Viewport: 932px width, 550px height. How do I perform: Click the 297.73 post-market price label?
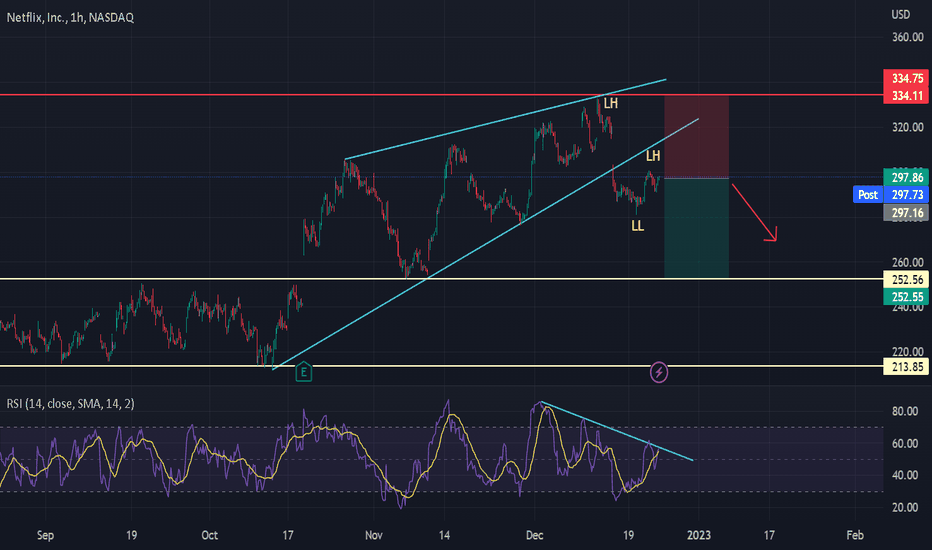pyautogui.click(x=907, y=194)
